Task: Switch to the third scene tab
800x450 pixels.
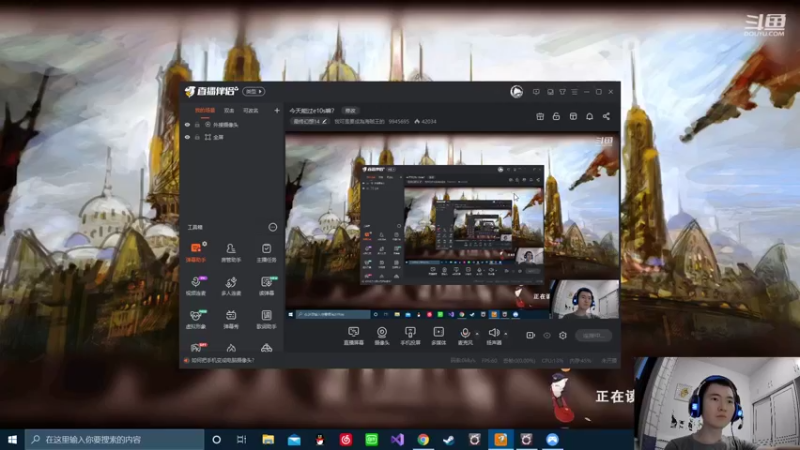Action: pos(251,110)
